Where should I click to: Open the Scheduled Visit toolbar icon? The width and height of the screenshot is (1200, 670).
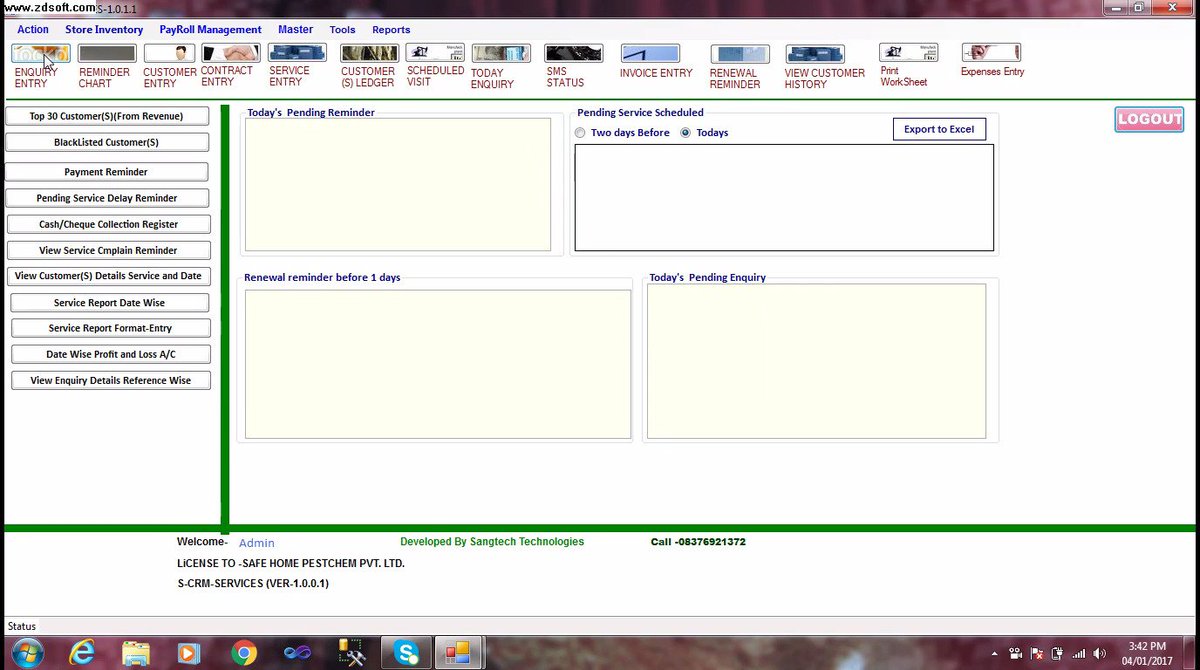tap(435, 53)
